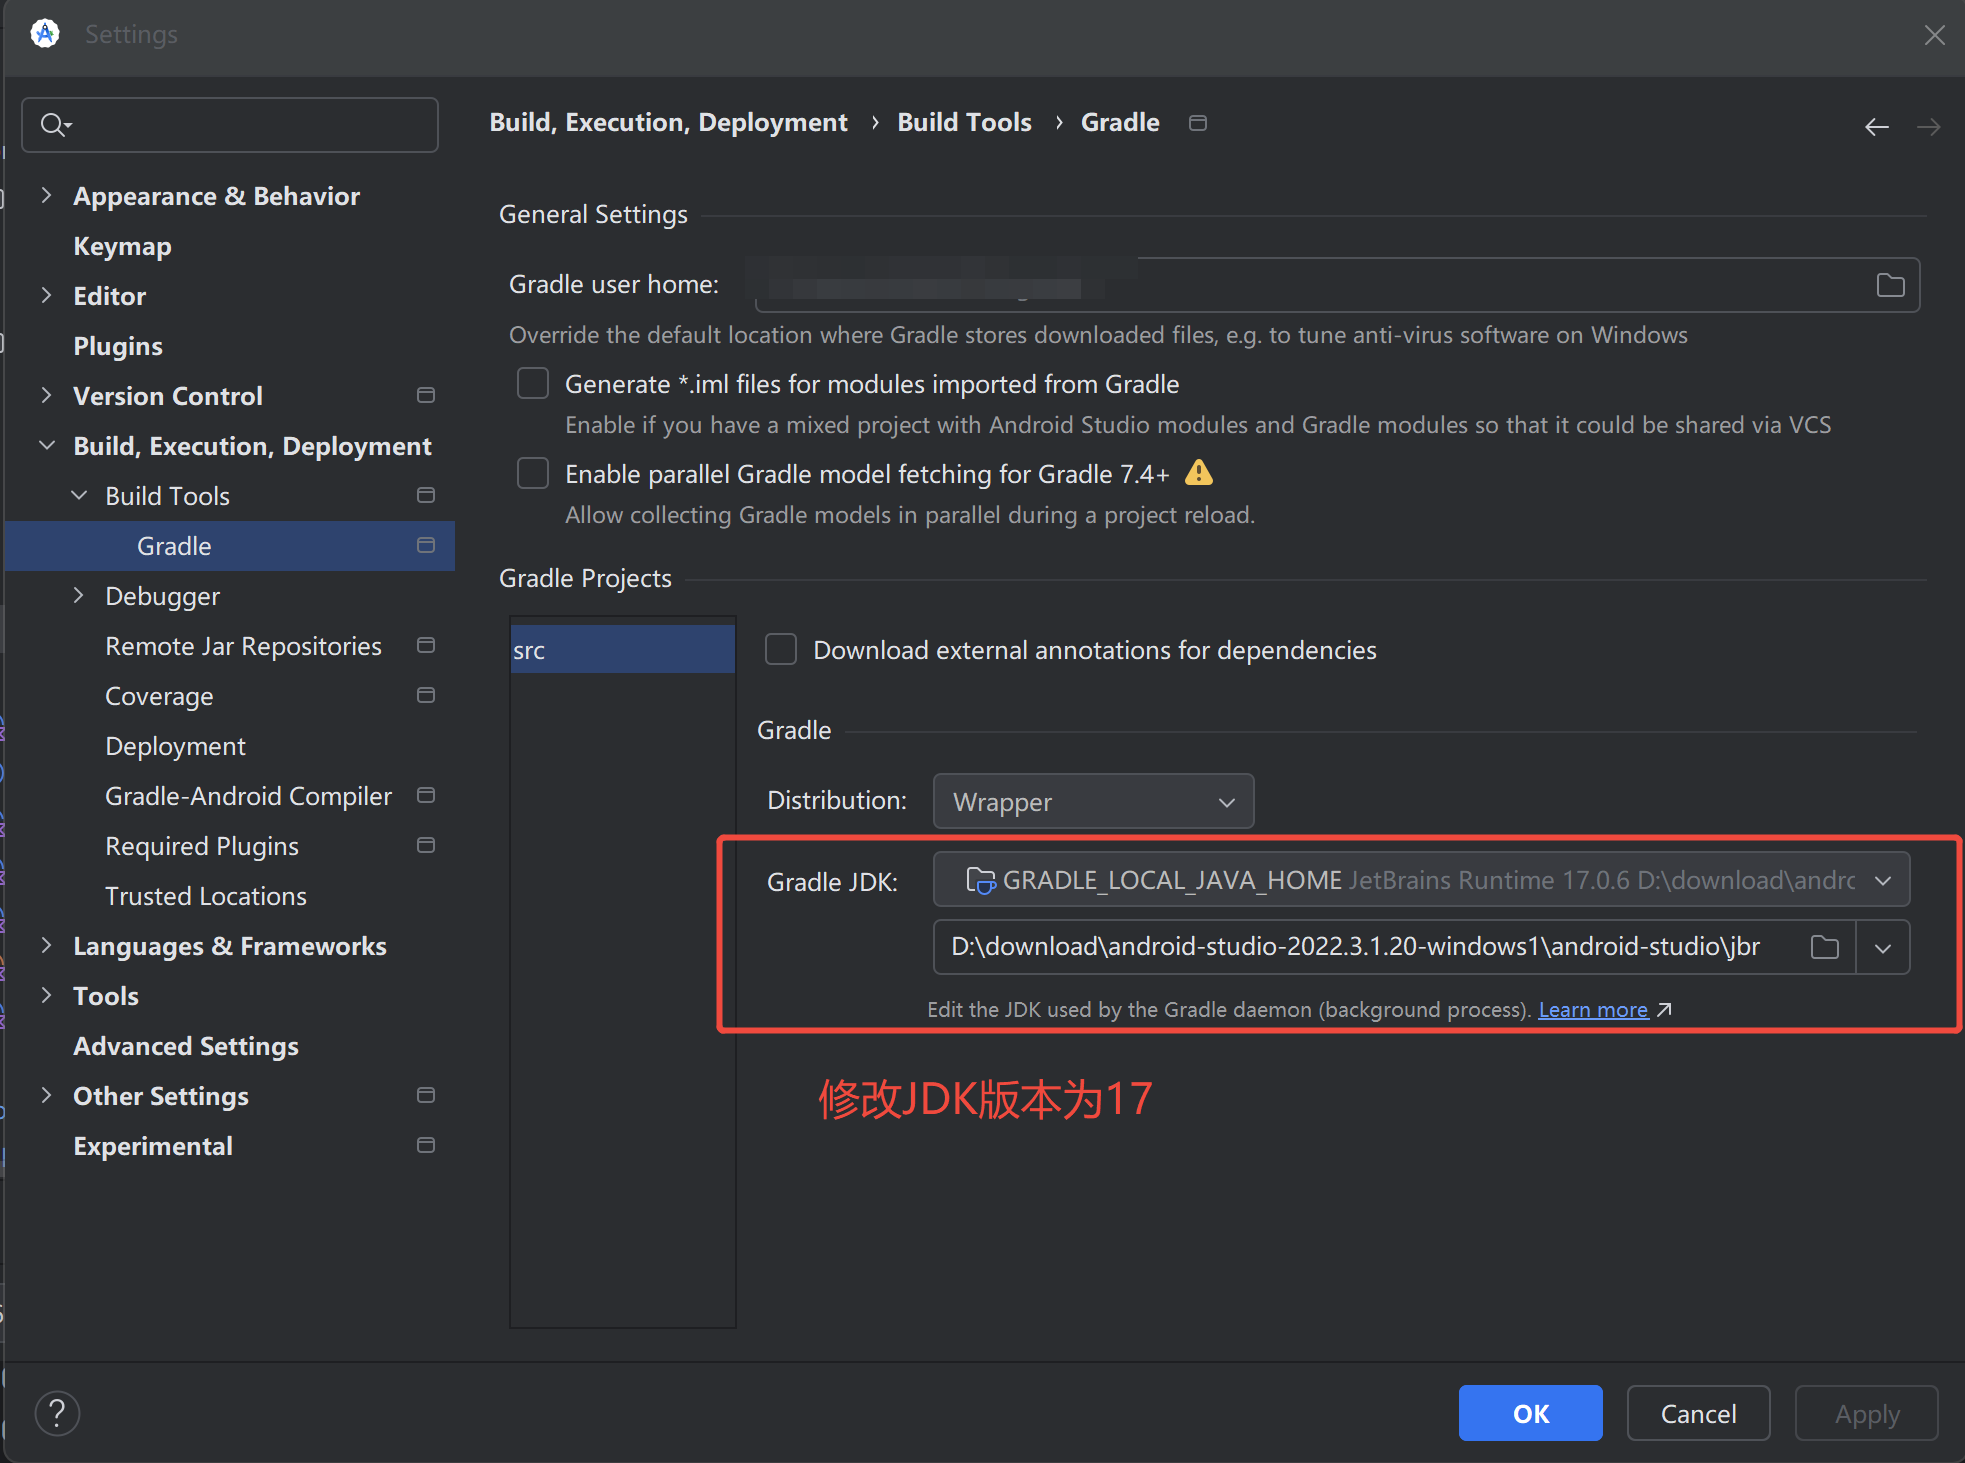Click the help question mark icon

point(57,1413)
